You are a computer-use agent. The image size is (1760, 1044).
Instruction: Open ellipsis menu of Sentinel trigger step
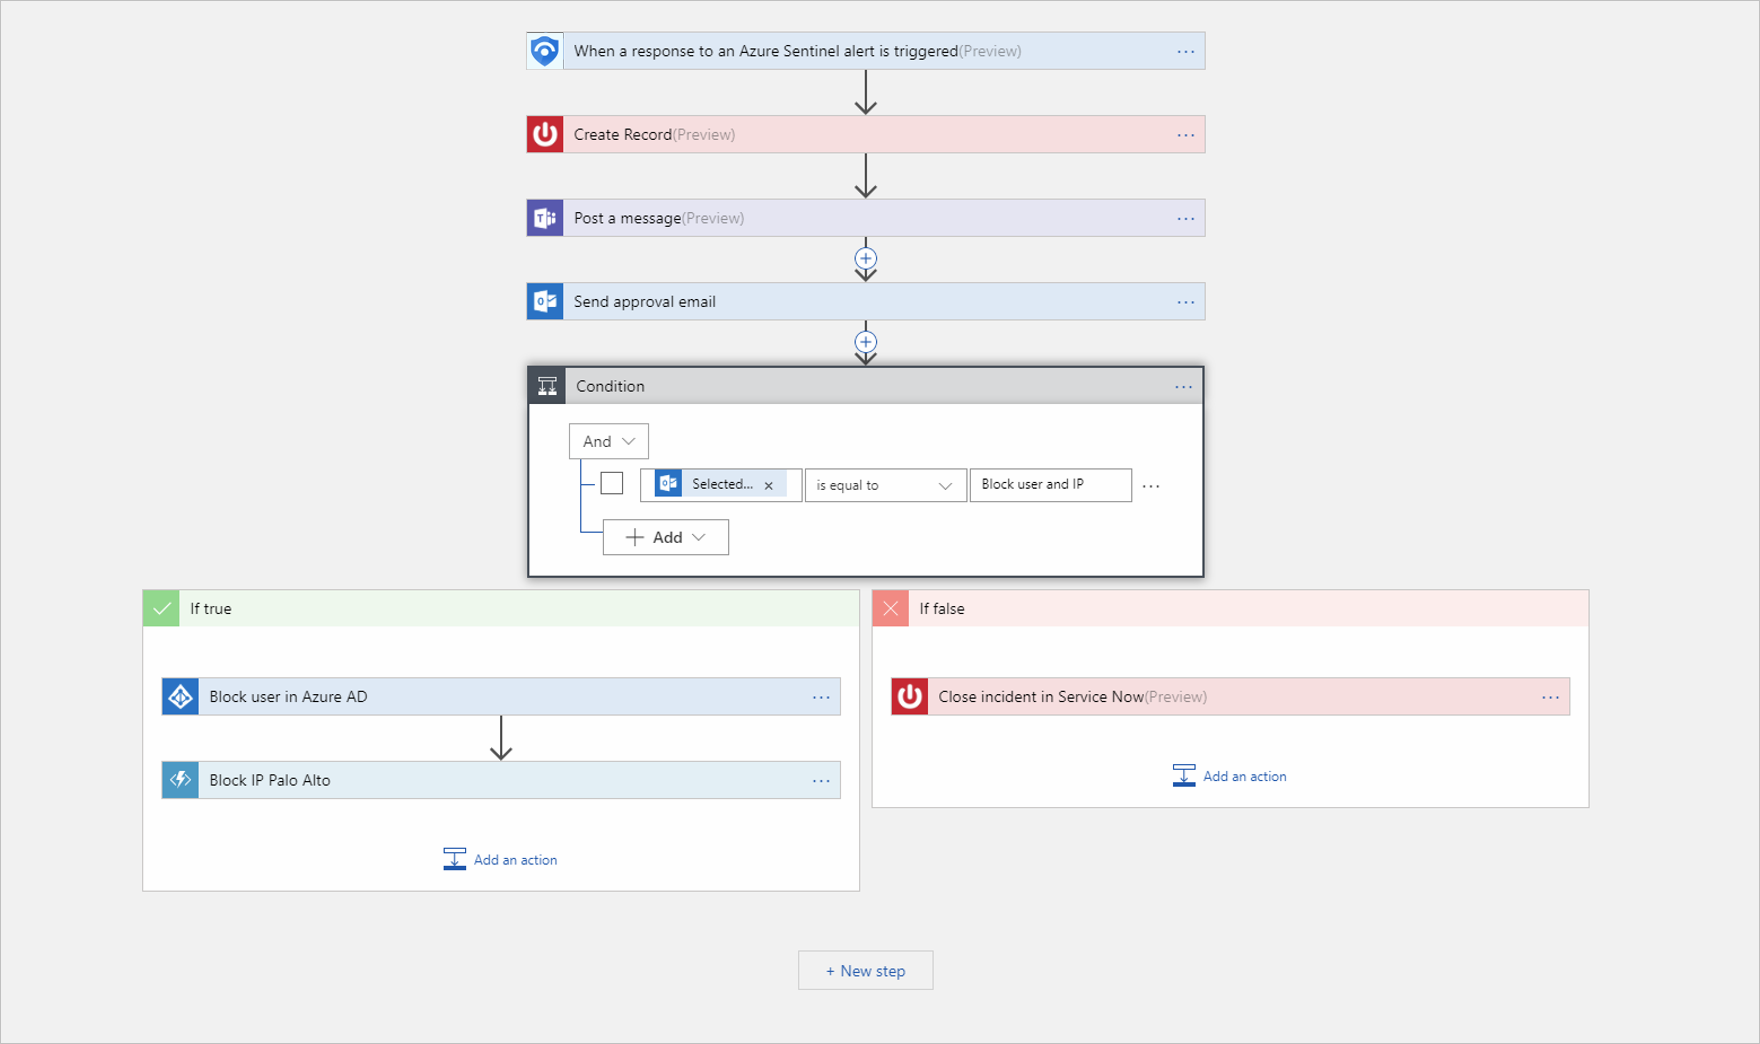pyautogui.click(x=1185, y=51)
